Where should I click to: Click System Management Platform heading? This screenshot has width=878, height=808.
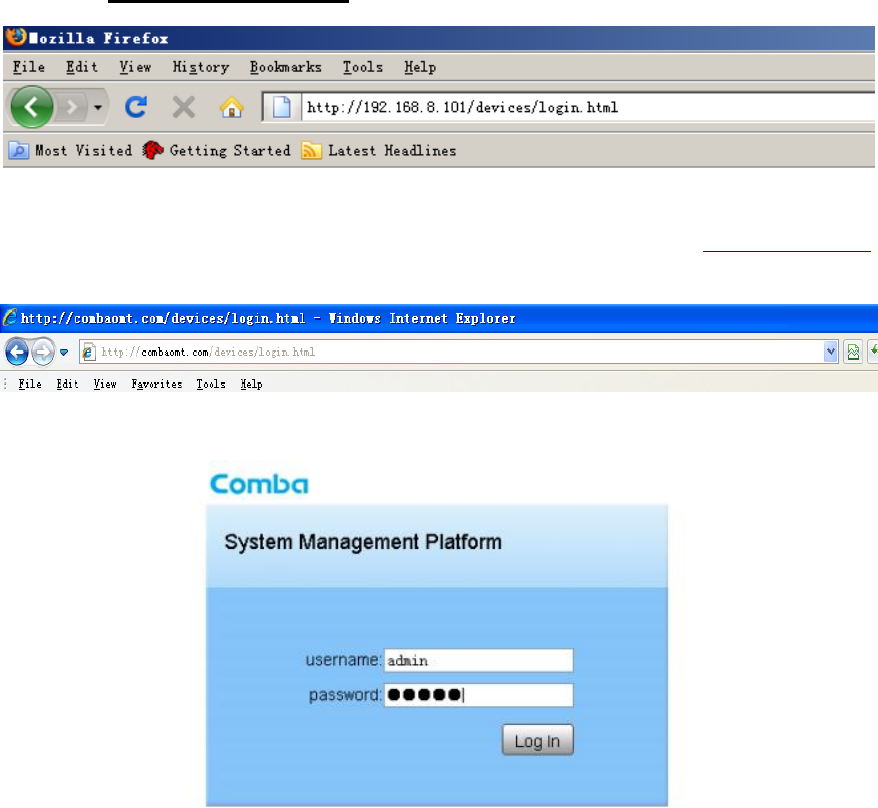coord(363,542)
